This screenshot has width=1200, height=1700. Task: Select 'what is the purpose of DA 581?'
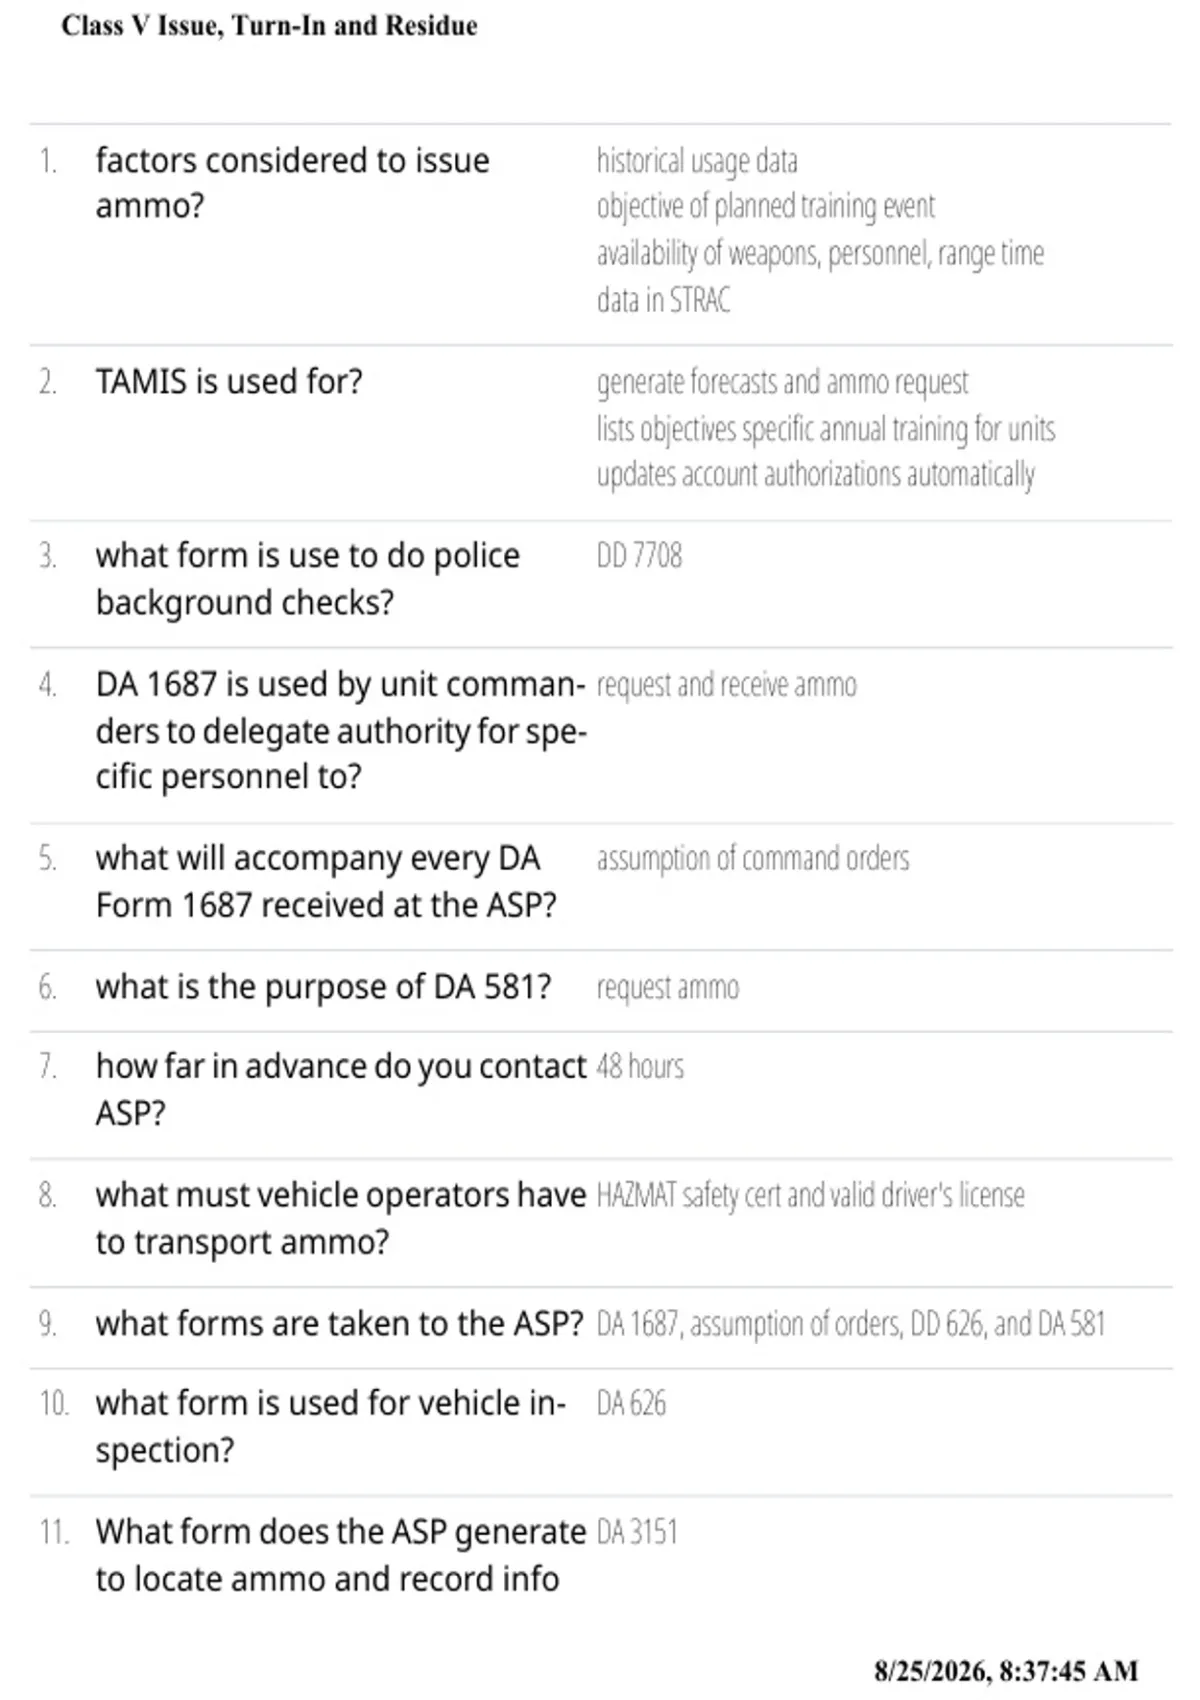point(324,987)
